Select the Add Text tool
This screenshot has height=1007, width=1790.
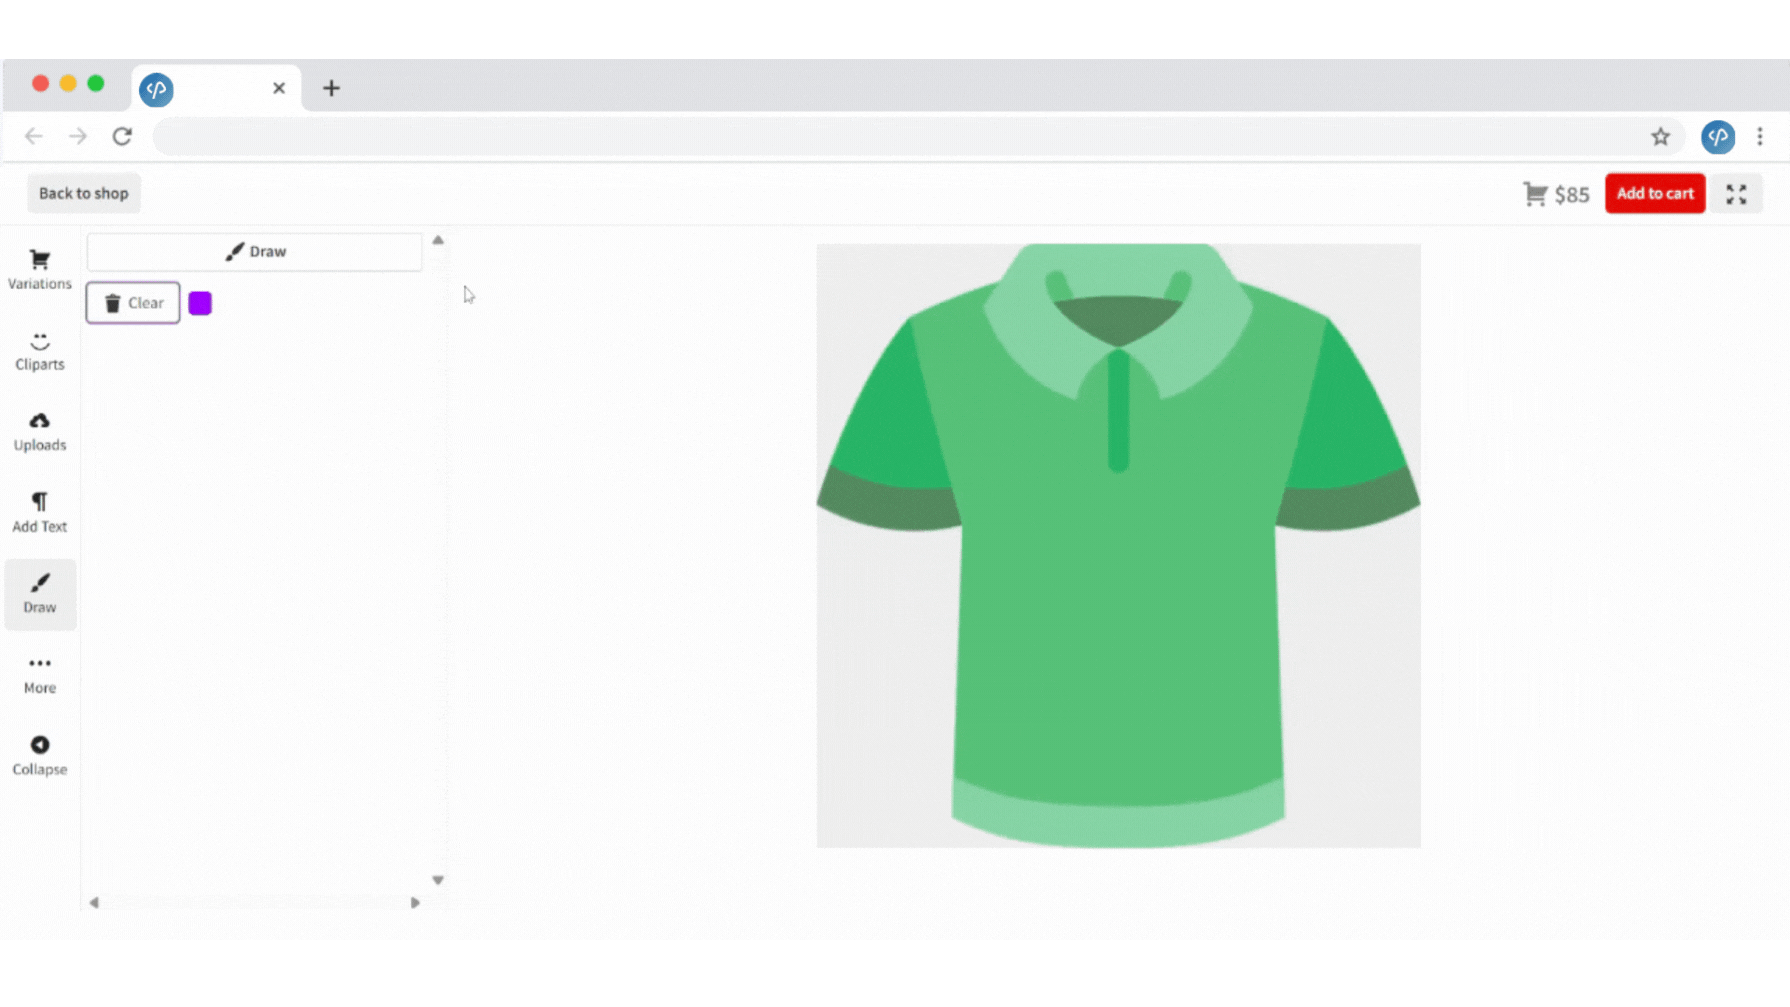(x=40, y=512)
